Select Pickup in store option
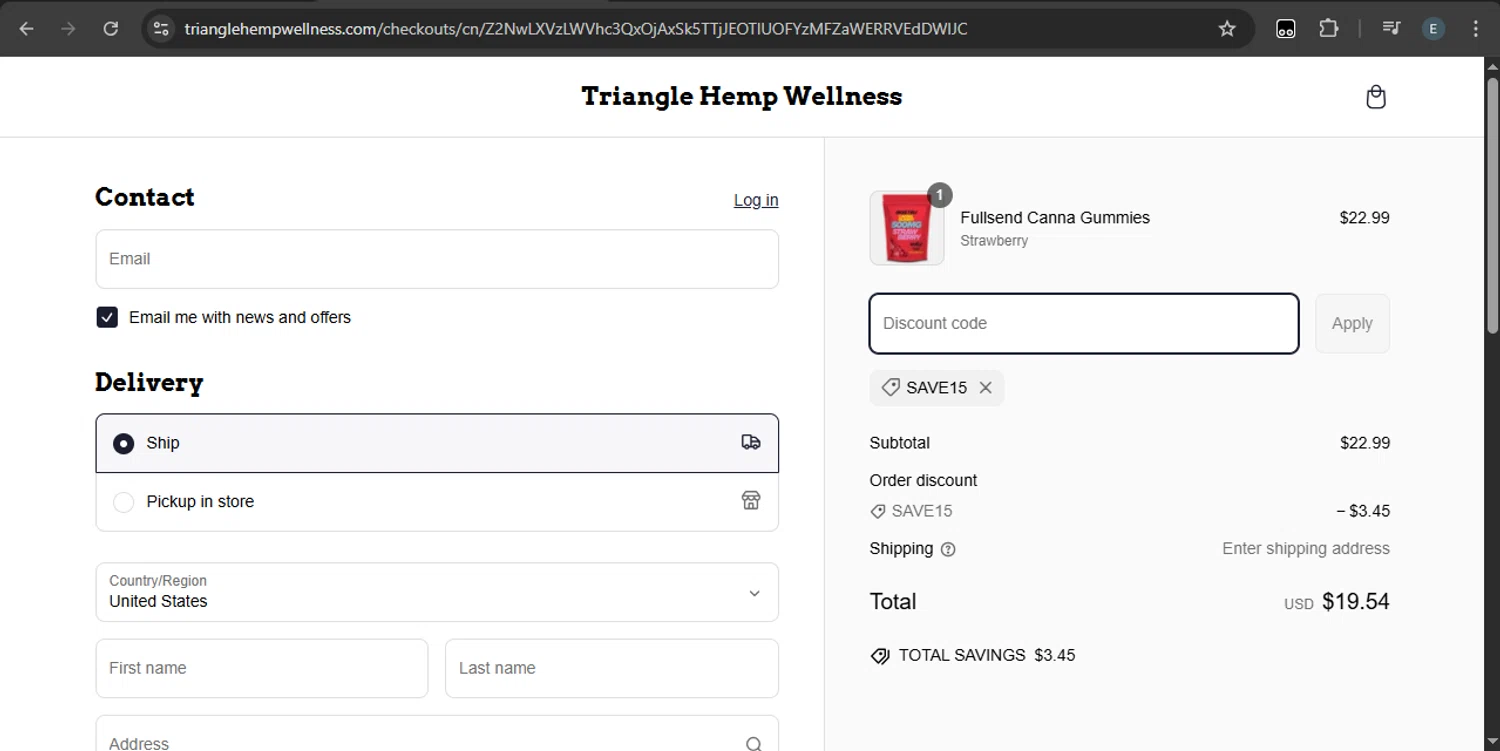 coord(437,502)
